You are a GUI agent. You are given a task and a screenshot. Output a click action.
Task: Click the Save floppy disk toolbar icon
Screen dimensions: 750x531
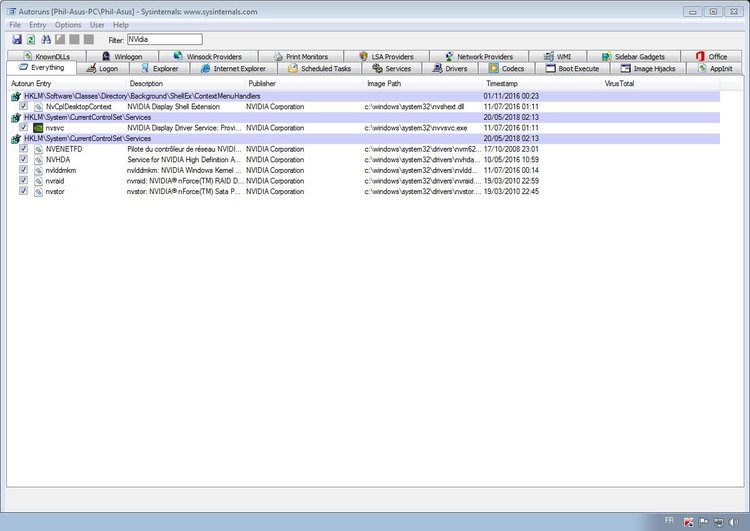17,39
